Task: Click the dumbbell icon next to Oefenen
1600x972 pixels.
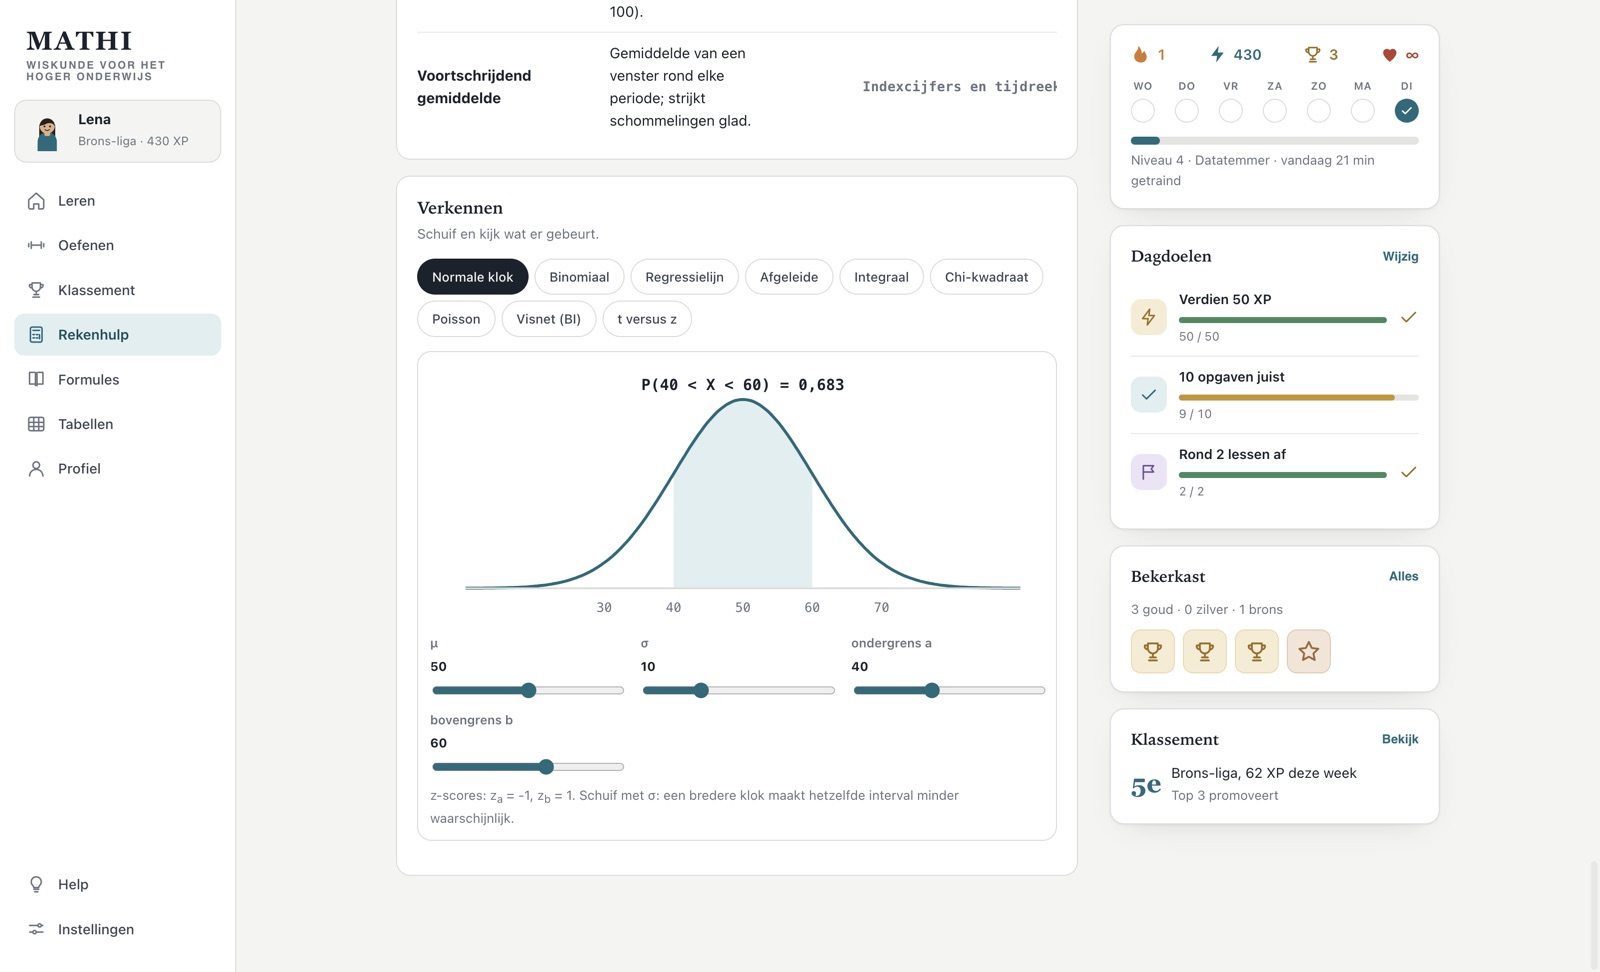Action: point(36,245)
